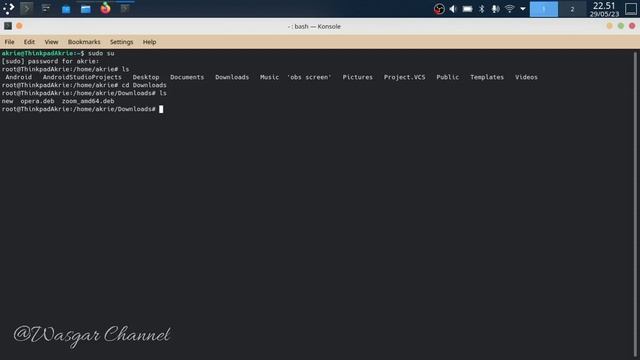Click the terminal cursor at the last prompt
Viewport: 640px width, 360px height.
click(161, 109)
